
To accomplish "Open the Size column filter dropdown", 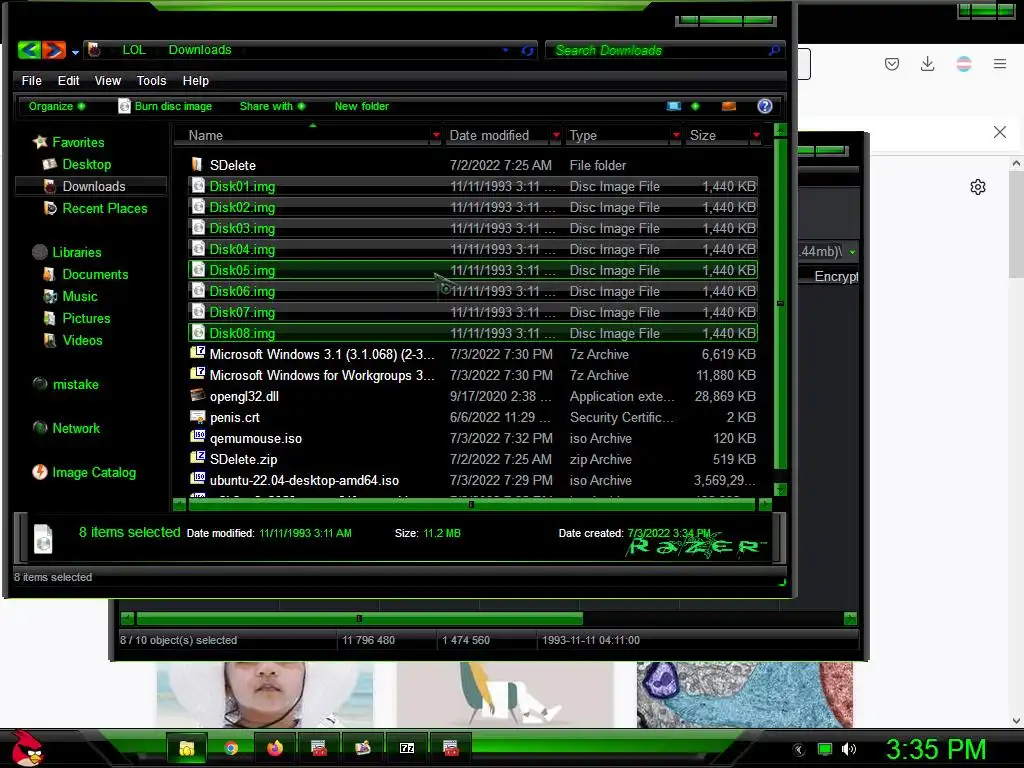I will (756, 135).
